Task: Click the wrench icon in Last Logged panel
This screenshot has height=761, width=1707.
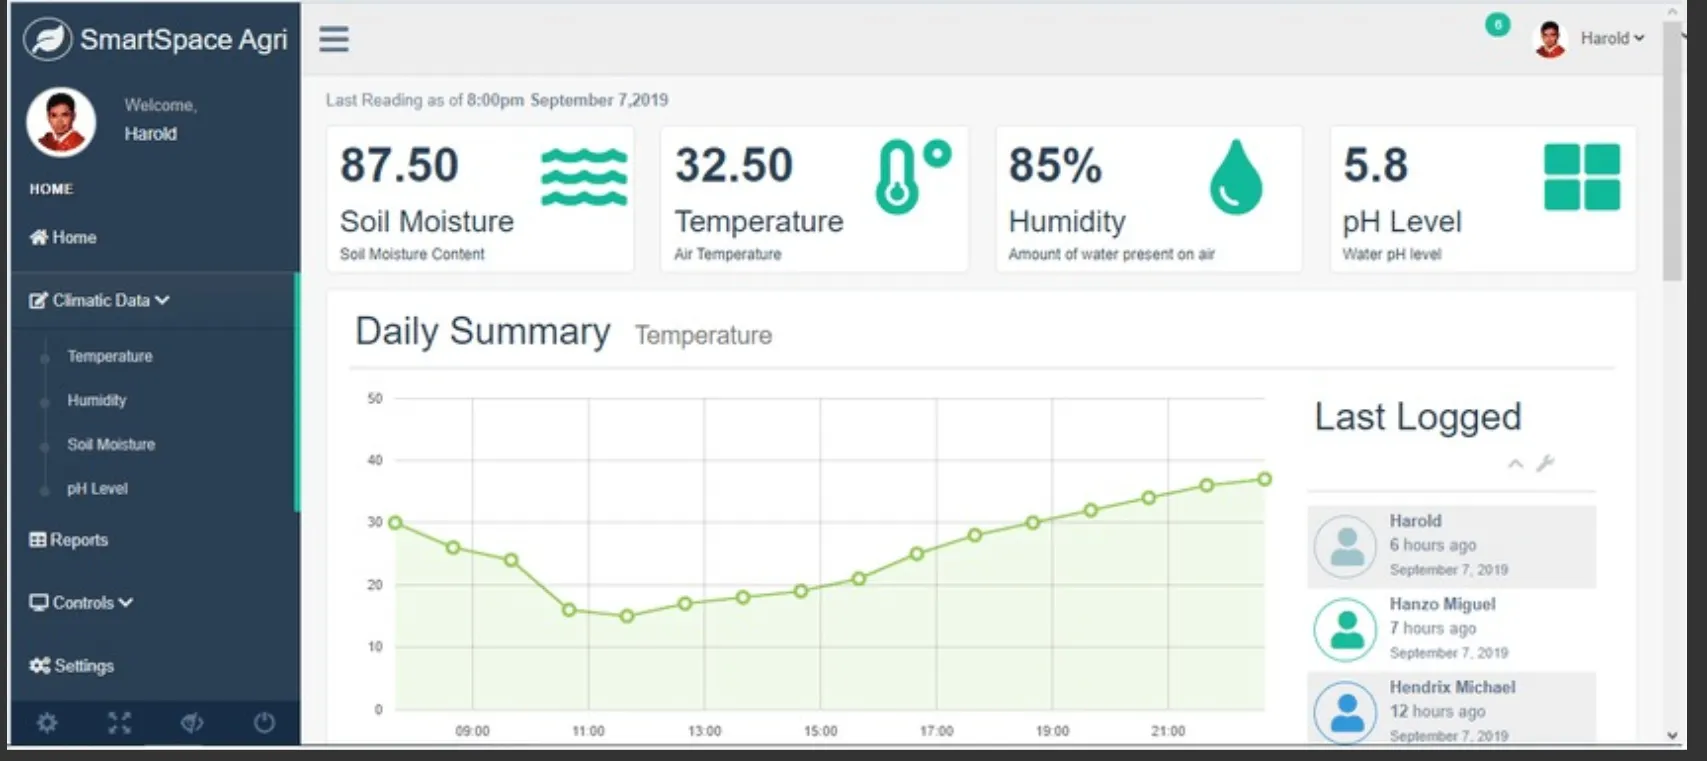Action: click(1545, 463)
